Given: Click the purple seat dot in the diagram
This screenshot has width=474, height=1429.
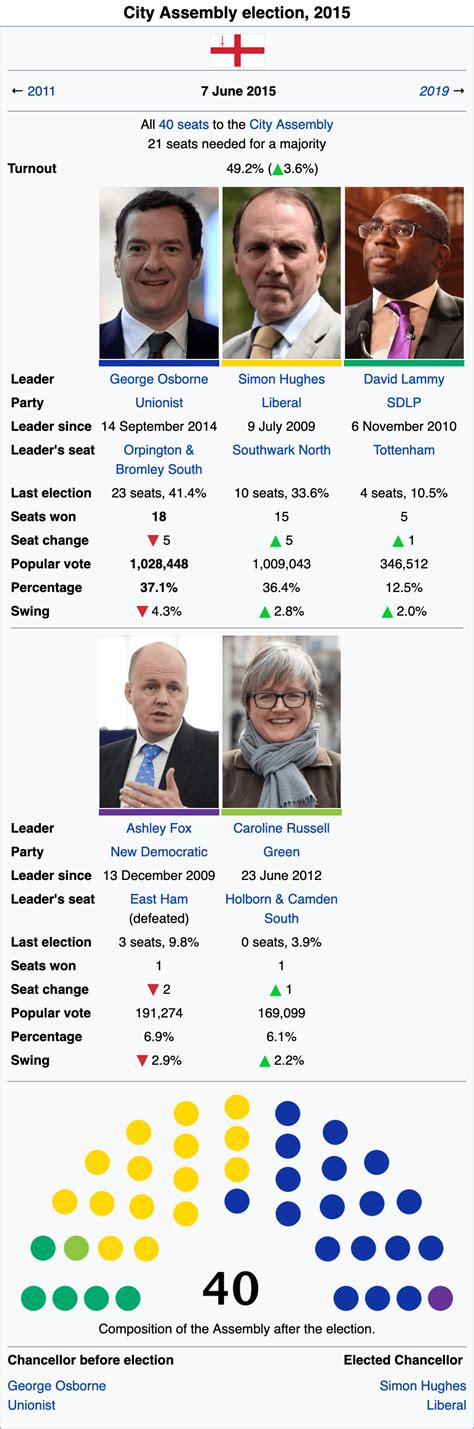Looking at the screenshot, I should point(440,1298).
